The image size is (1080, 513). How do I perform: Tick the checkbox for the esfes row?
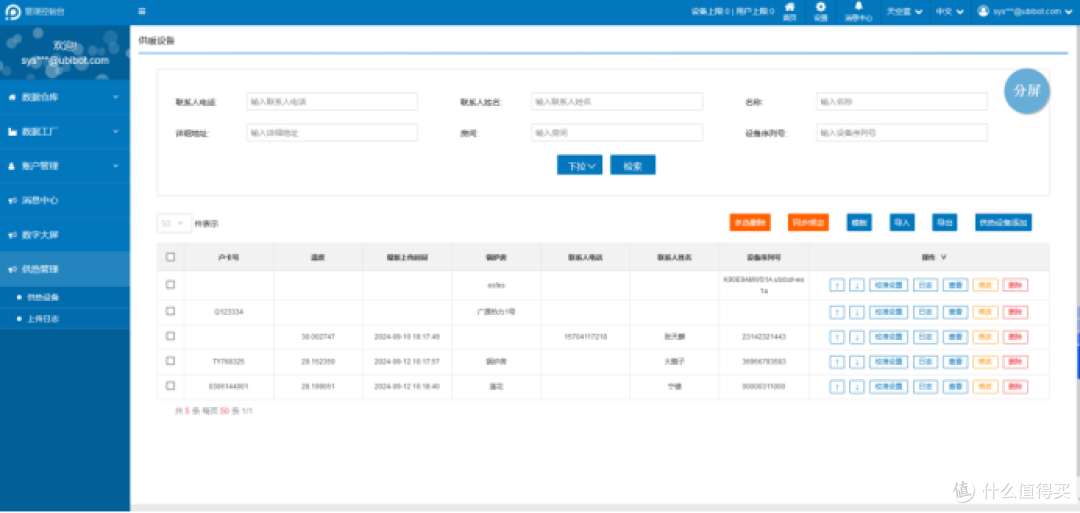(170, 284)
